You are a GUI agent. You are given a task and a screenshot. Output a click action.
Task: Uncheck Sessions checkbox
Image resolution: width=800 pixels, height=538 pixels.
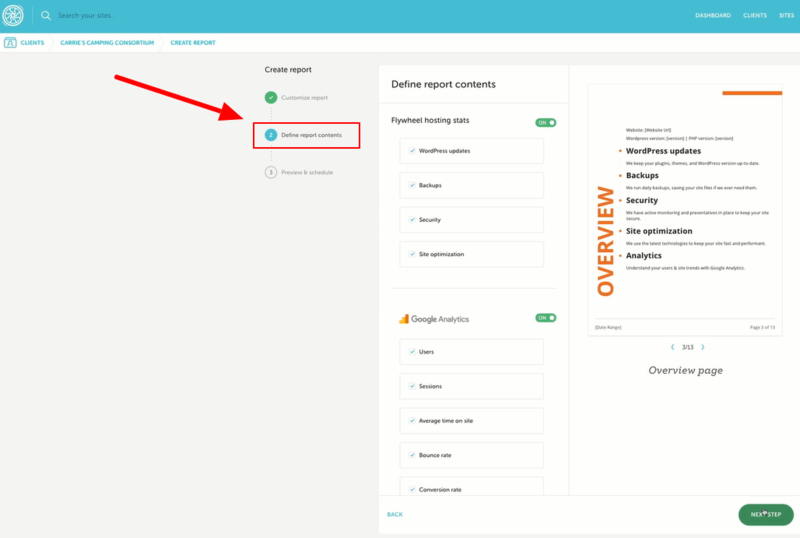click(x=412, y=386)
